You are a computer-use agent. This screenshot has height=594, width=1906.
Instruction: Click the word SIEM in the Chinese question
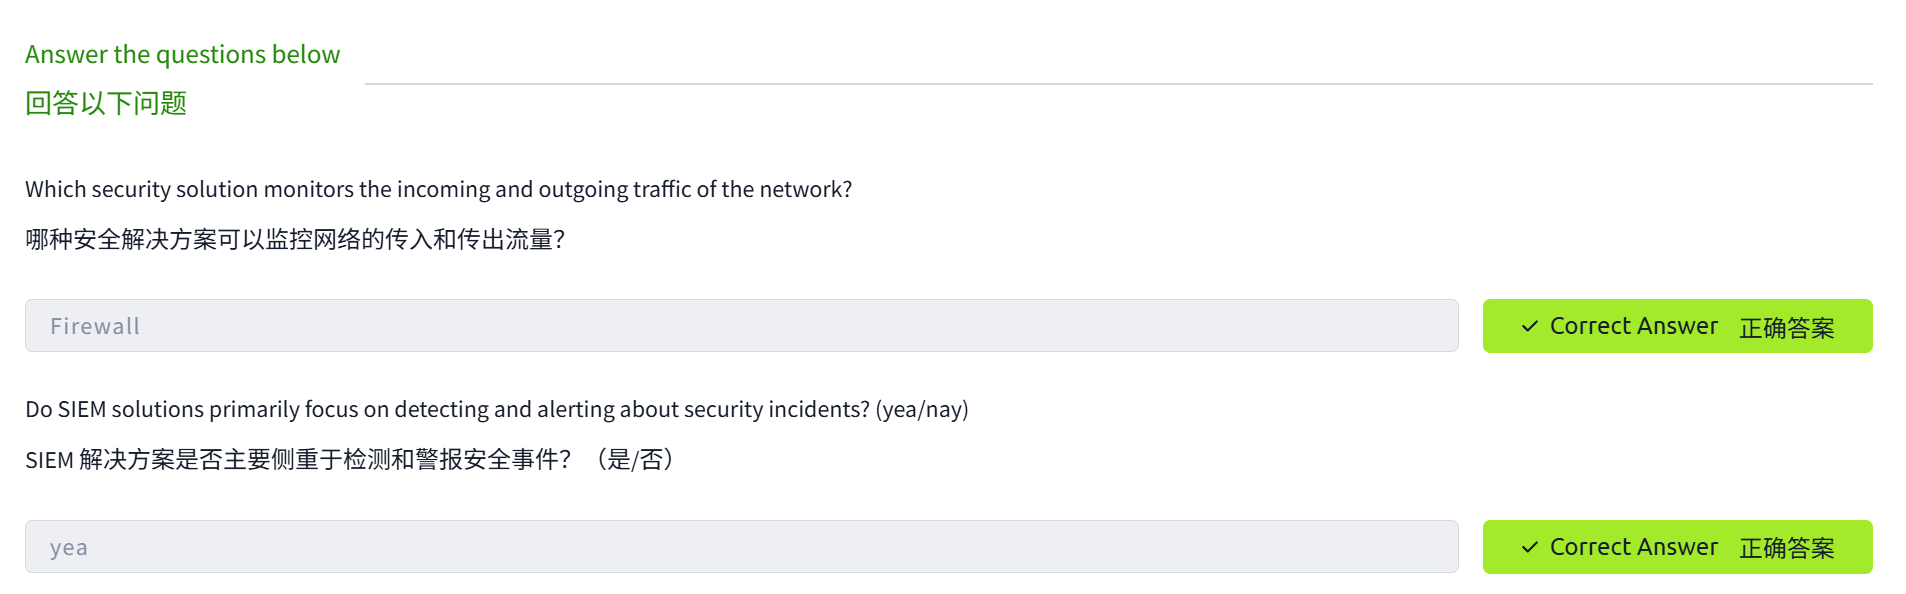pyautogui.click(x=49, y=461)
